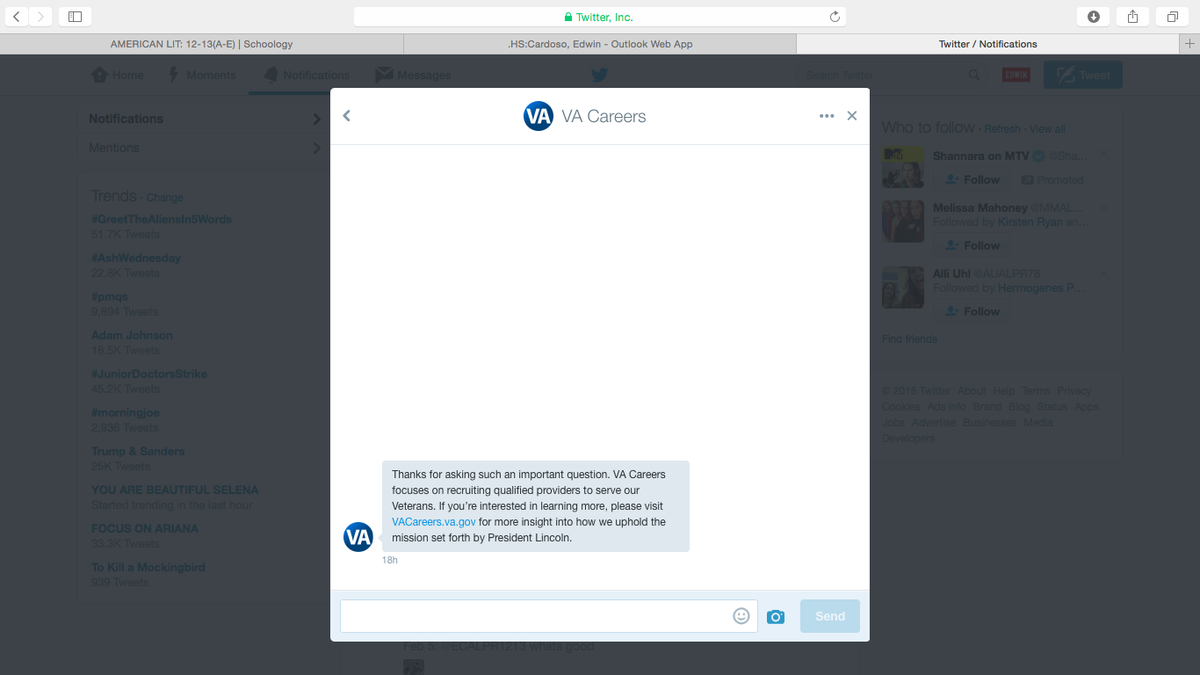Dismiss Melissa Mahoney suggestion
The image size is (1200, 675).
click(x=1104, y=208)
